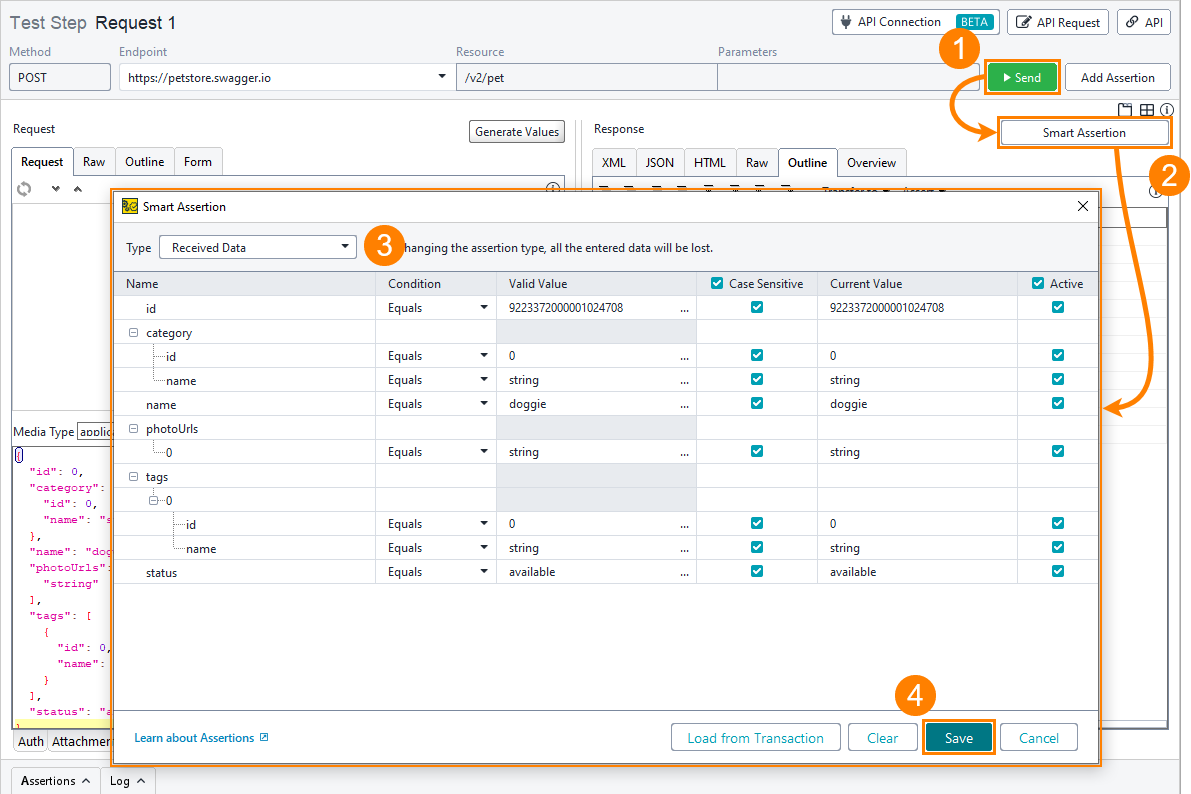This screenshot has height=794, width=1191.
Task: Click the Clear button in the dialog
Action: point(883,738)
